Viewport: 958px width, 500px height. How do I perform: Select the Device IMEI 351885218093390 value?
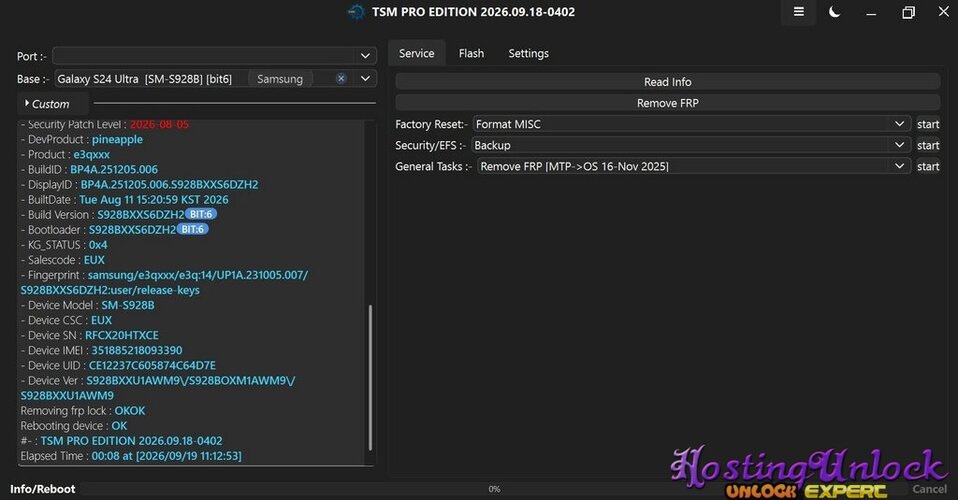(x=137, y=350)
